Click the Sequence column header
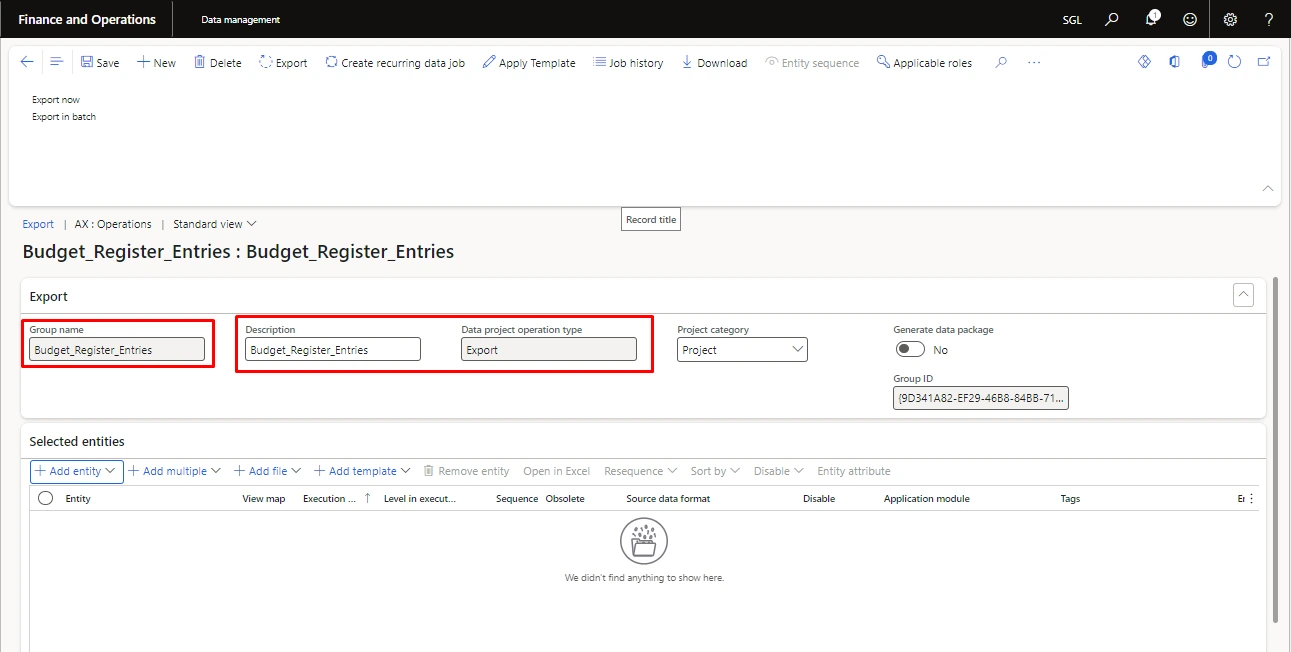This screenshot has height=652, width=1291. (x=517, y=498)
